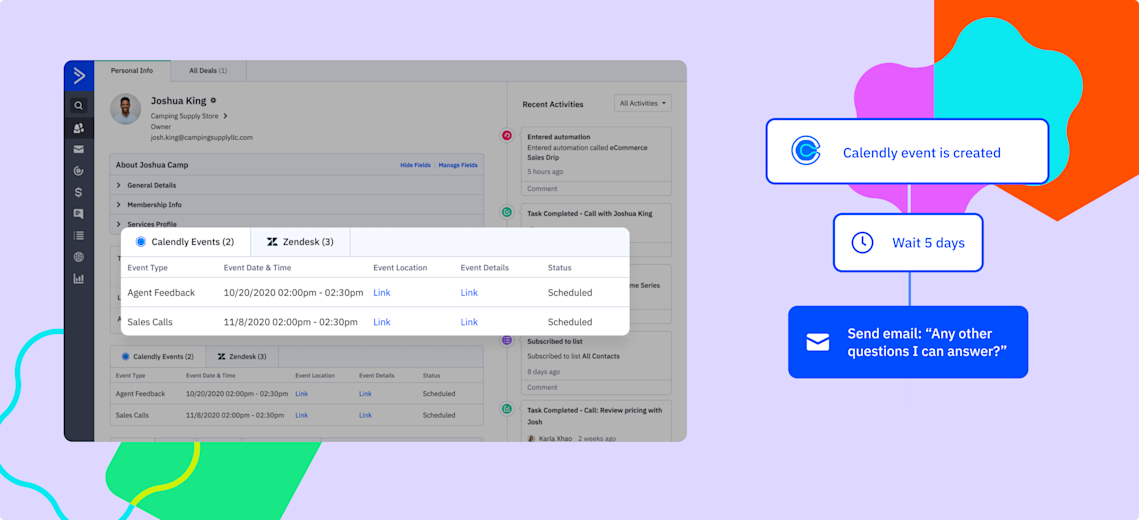Open Automations via the sidebar target icon
Image resolution: width=1139 pixels, height=520 pixels.
click(x=78, y=171)
